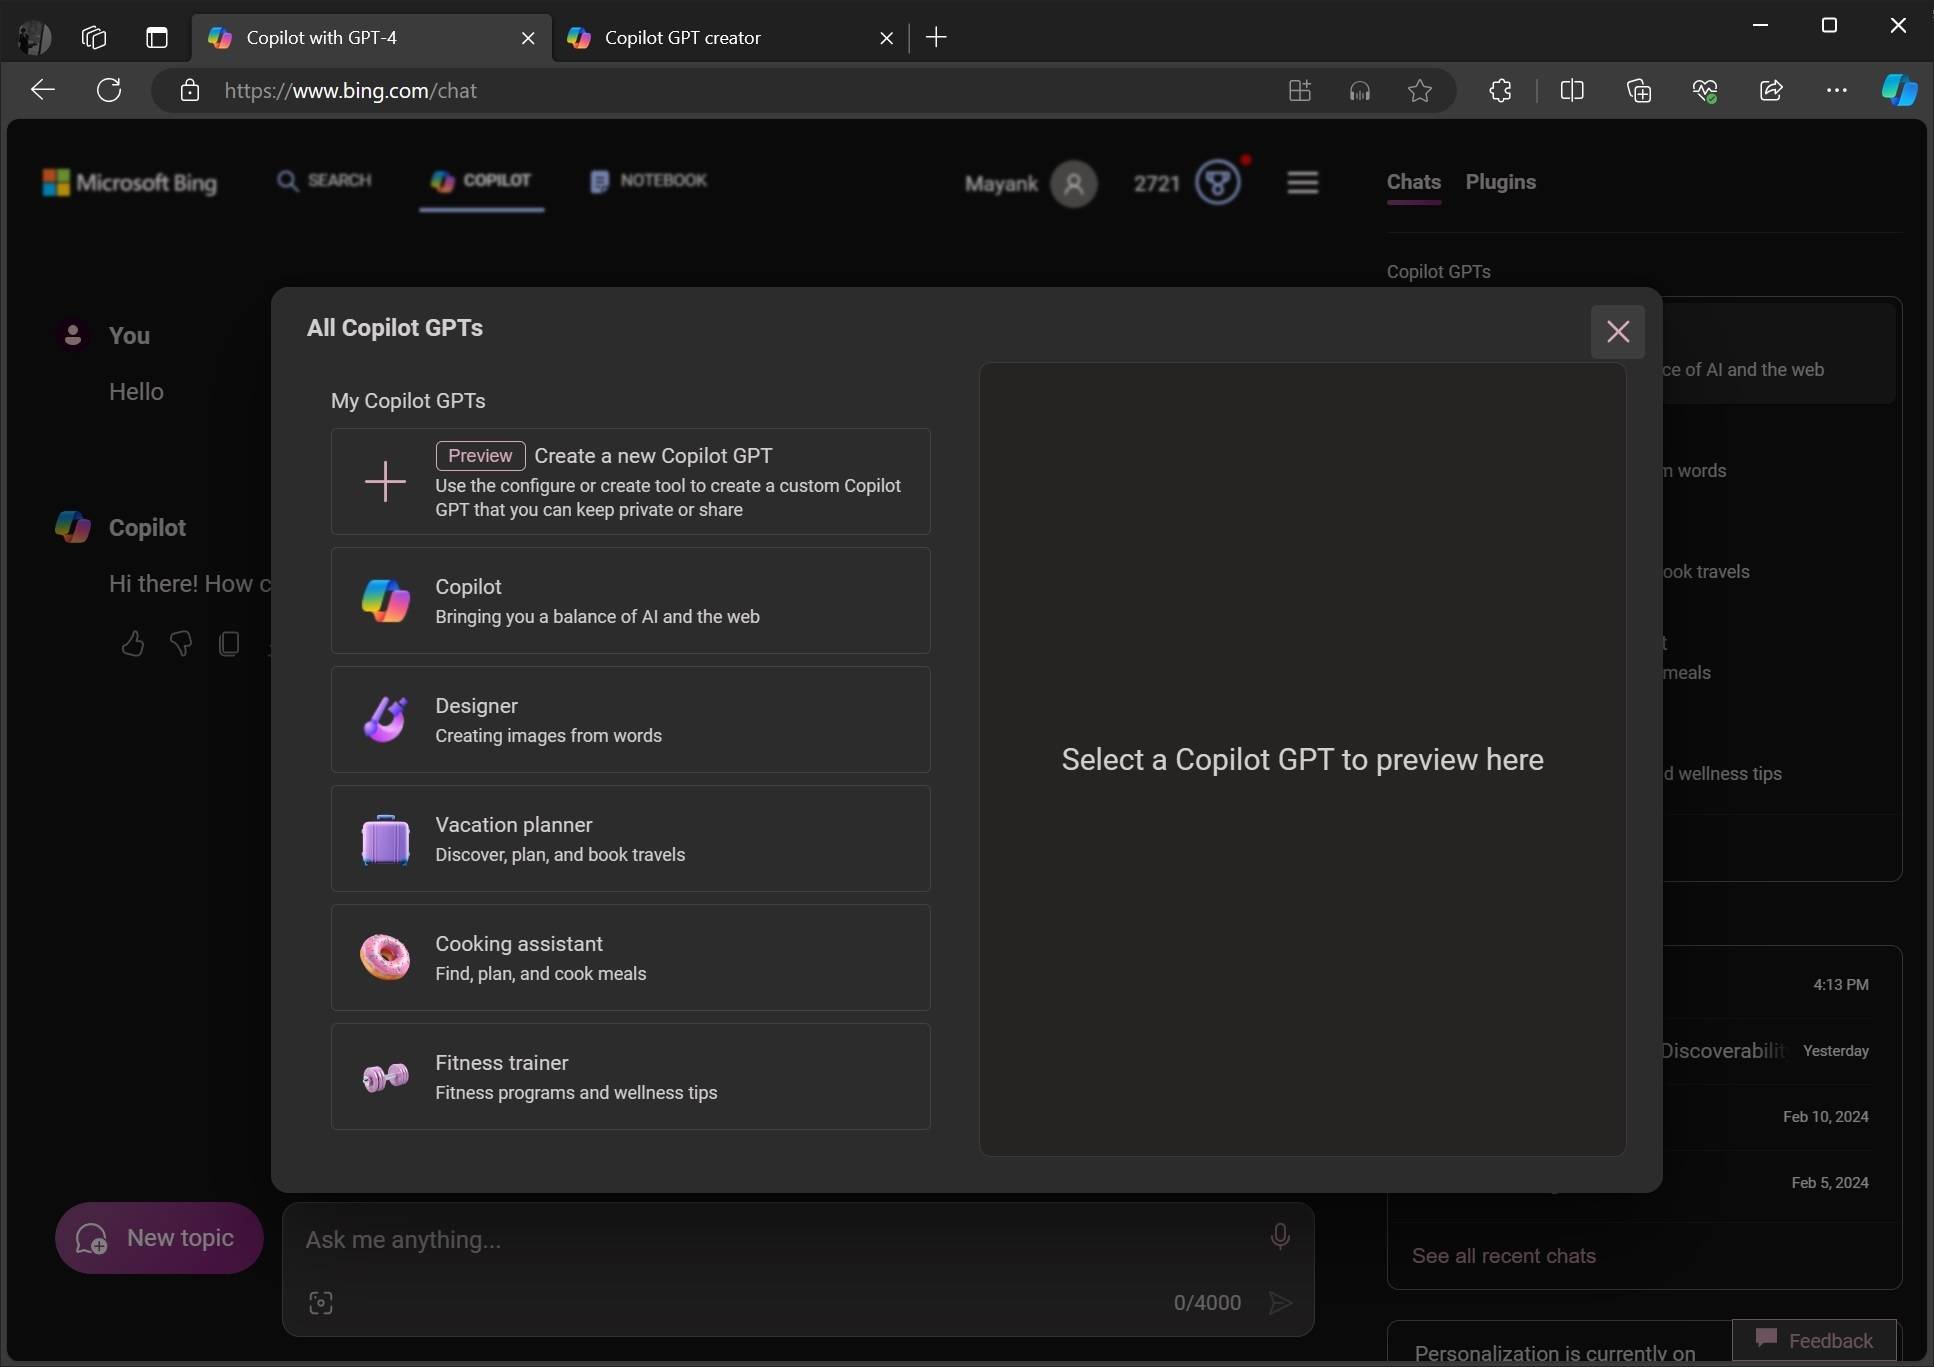Refresh the page with reload icon

[x=109, y=90]
